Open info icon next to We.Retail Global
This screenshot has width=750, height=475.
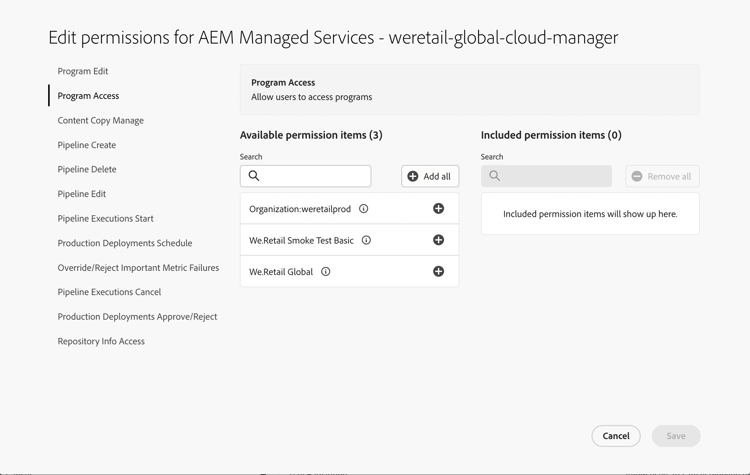(x=326, y=272)
